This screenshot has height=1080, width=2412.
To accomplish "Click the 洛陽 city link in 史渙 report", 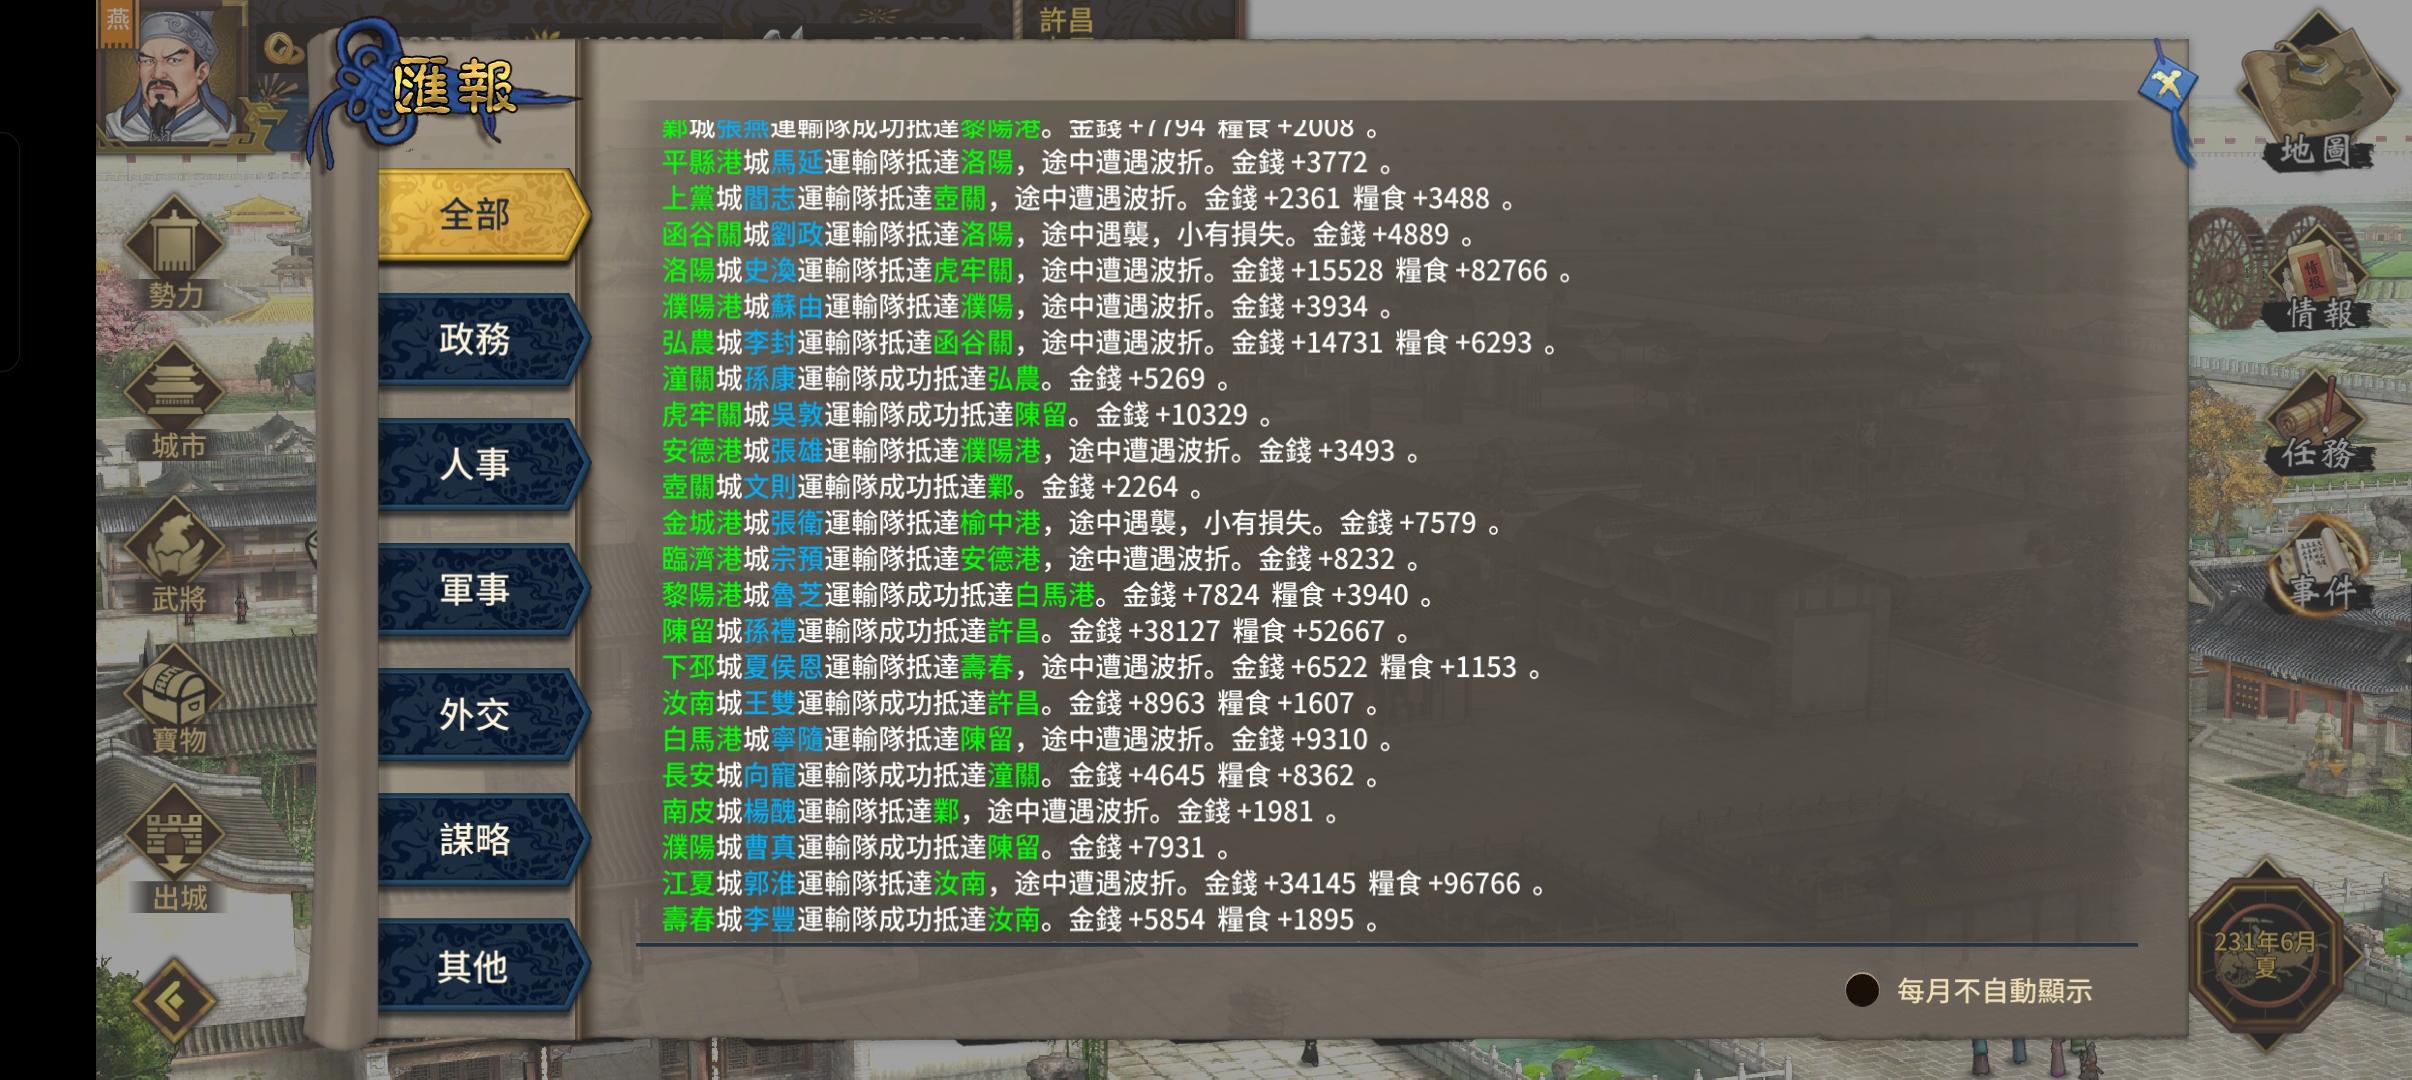I will (688, 271).
